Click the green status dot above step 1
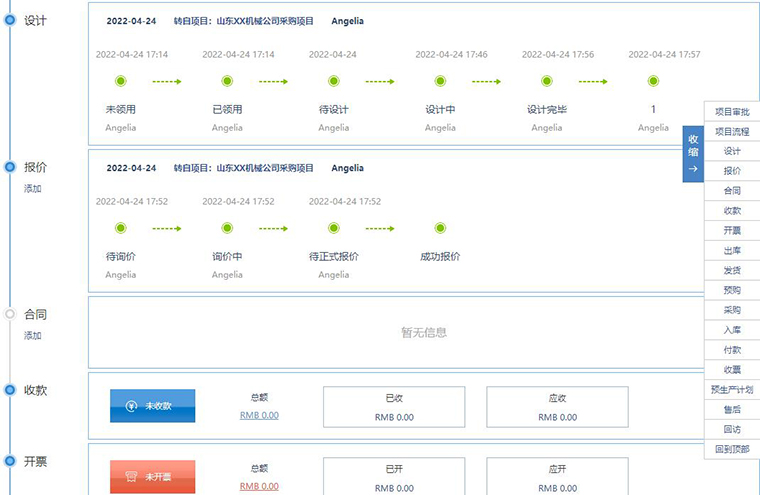This screenshot has height=495, width=760. pyautogui.click(x=653, y=81)
